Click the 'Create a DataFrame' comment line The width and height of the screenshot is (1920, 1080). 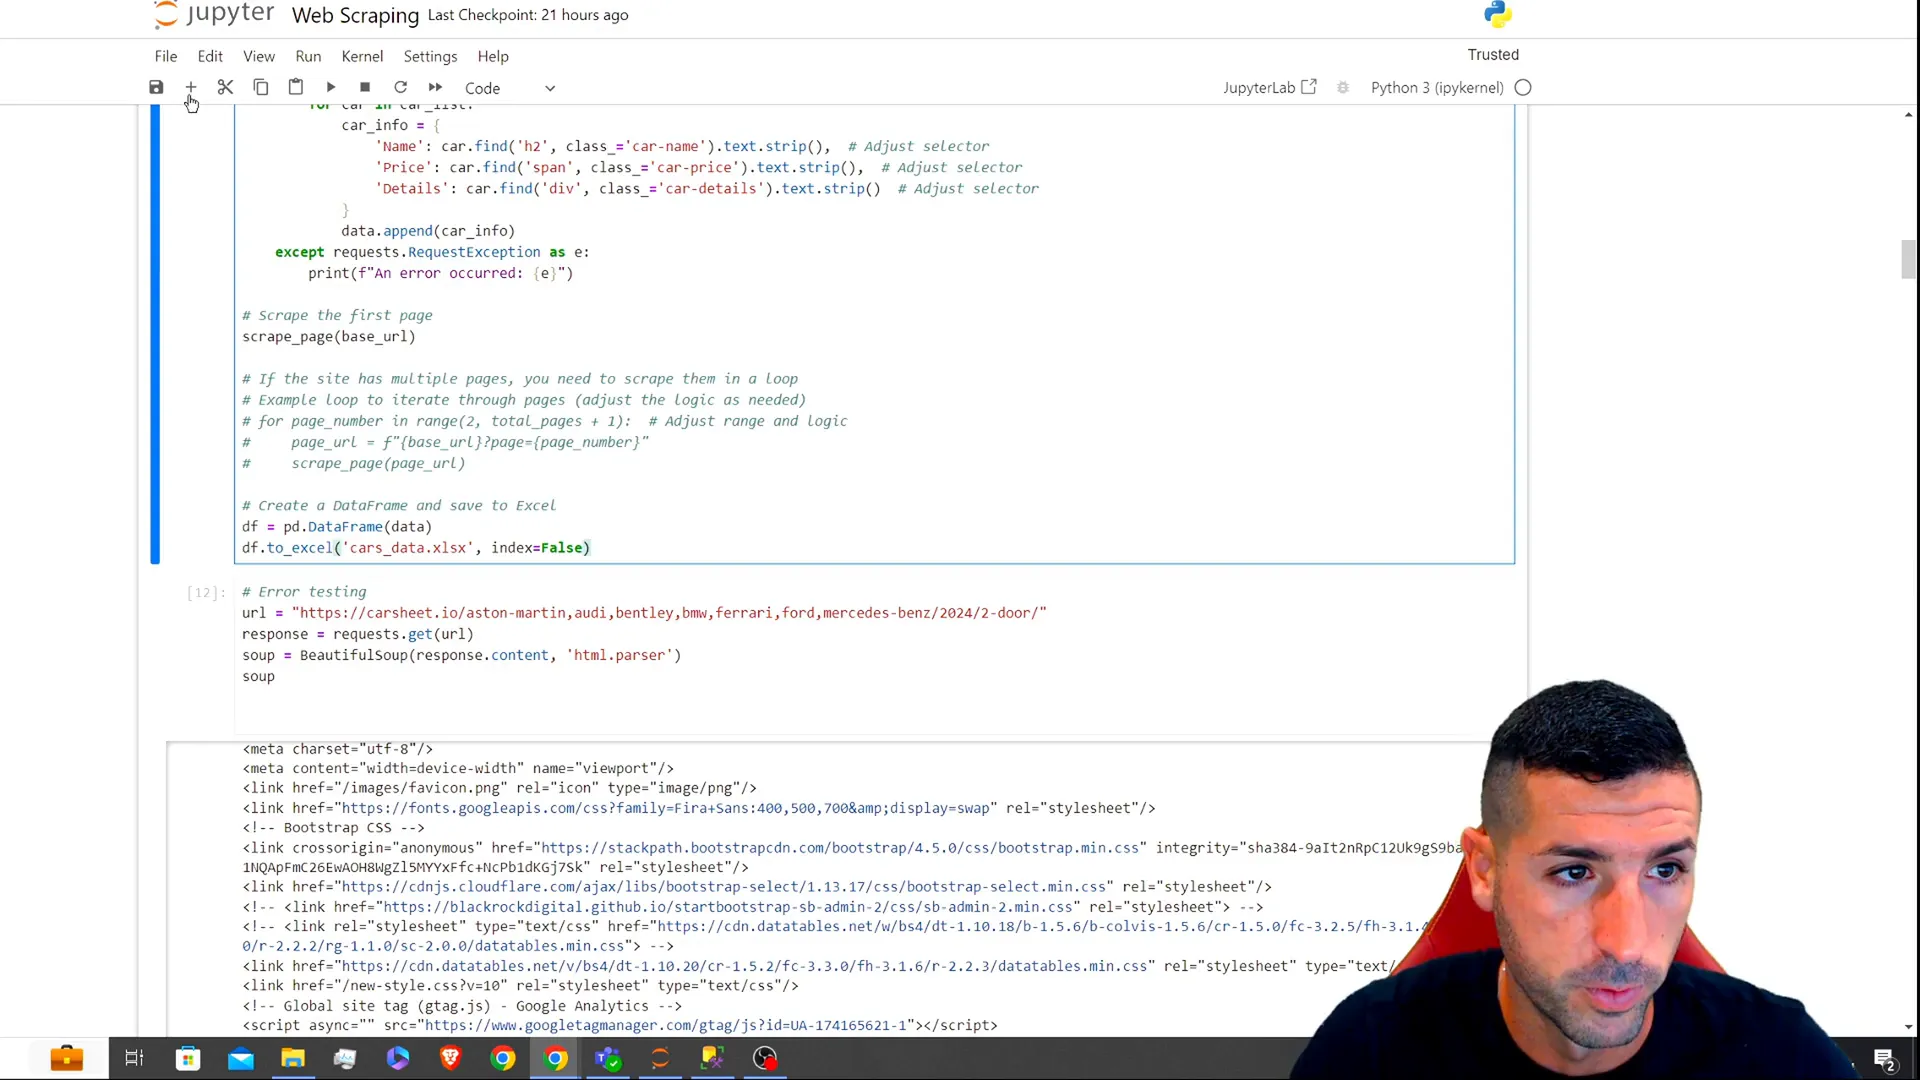(x=399, y=506)
